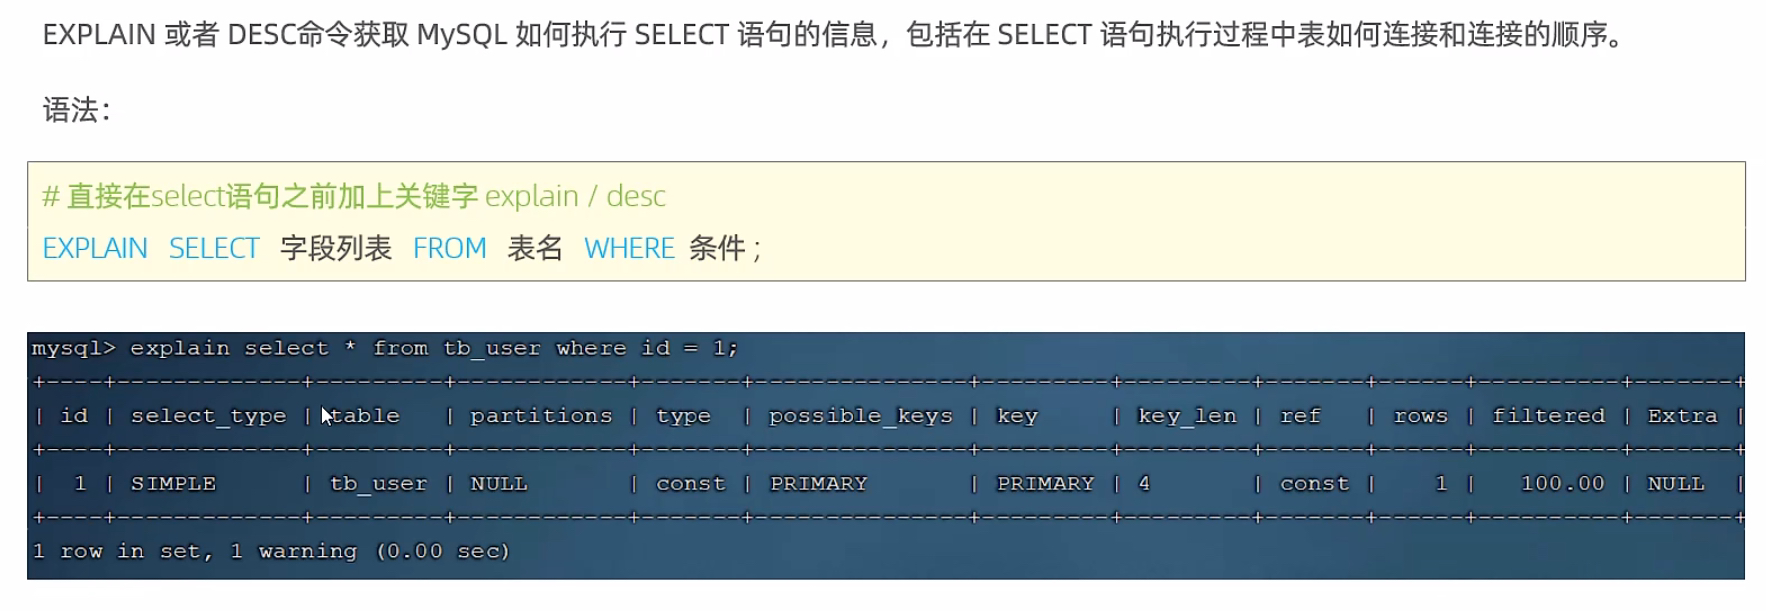Click the possible_keys column header
1766x611 pixels.
pyautogui.click(x=860, y=416)
